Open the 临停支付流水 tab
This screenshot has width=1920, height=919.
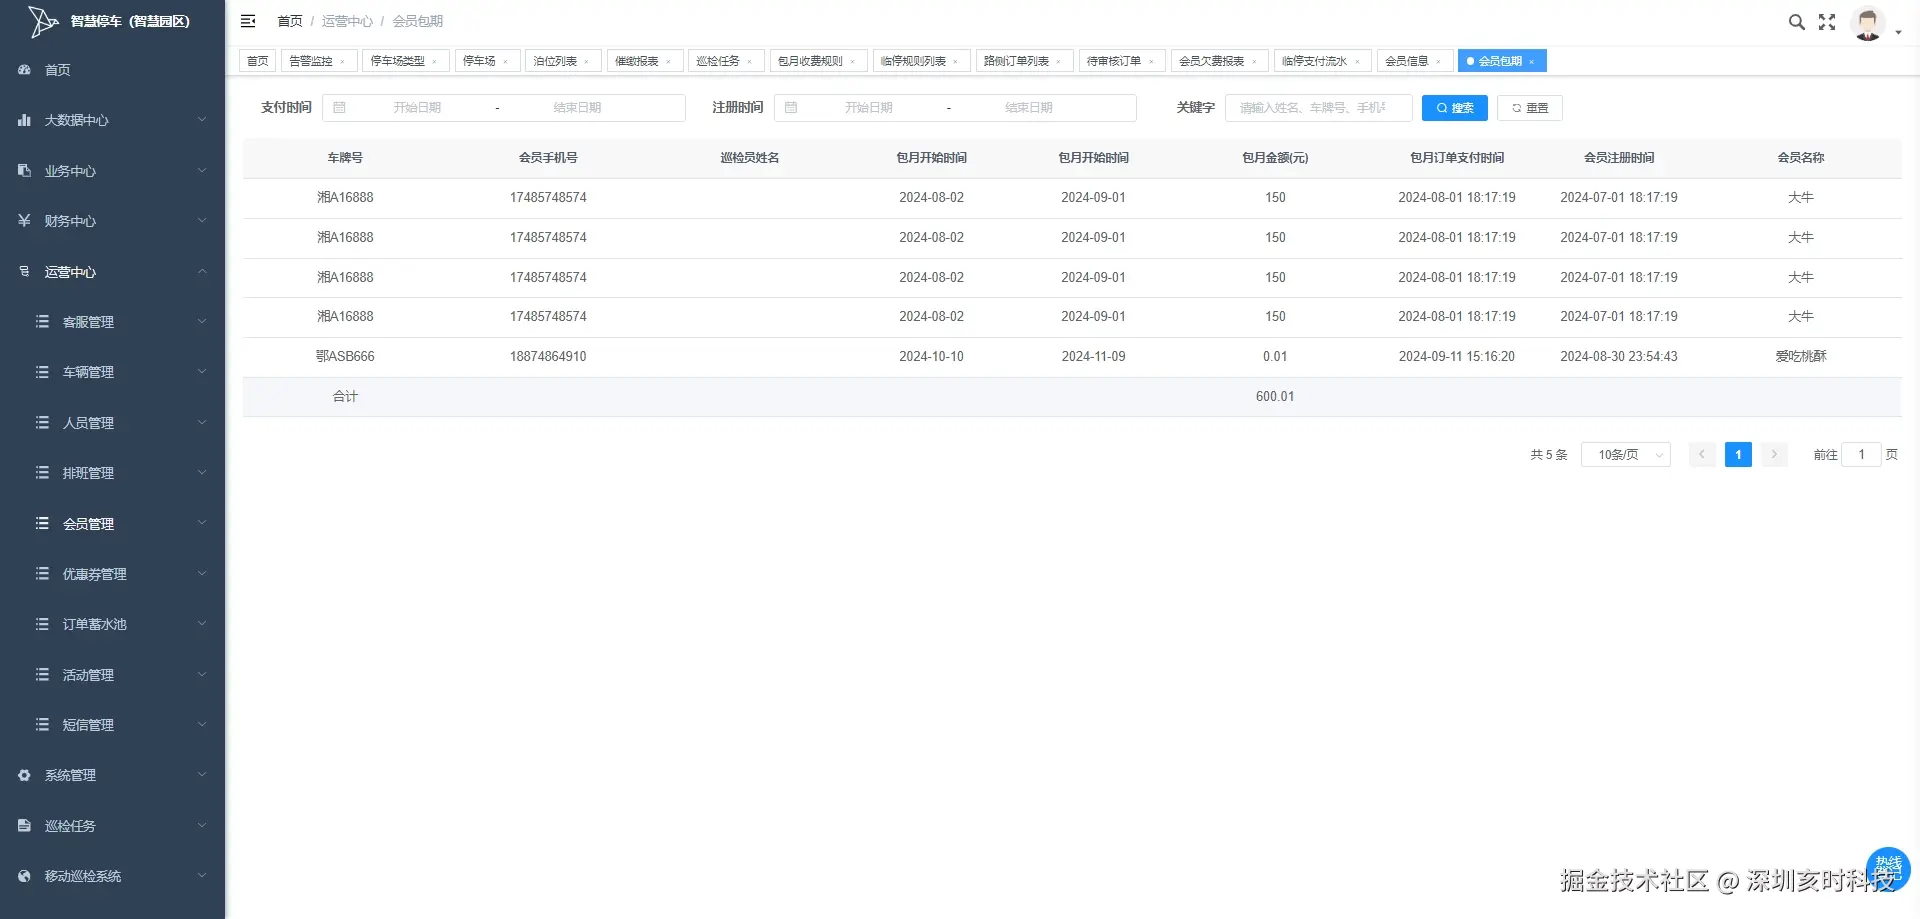pyautogui.click(x=1322, y=61)
